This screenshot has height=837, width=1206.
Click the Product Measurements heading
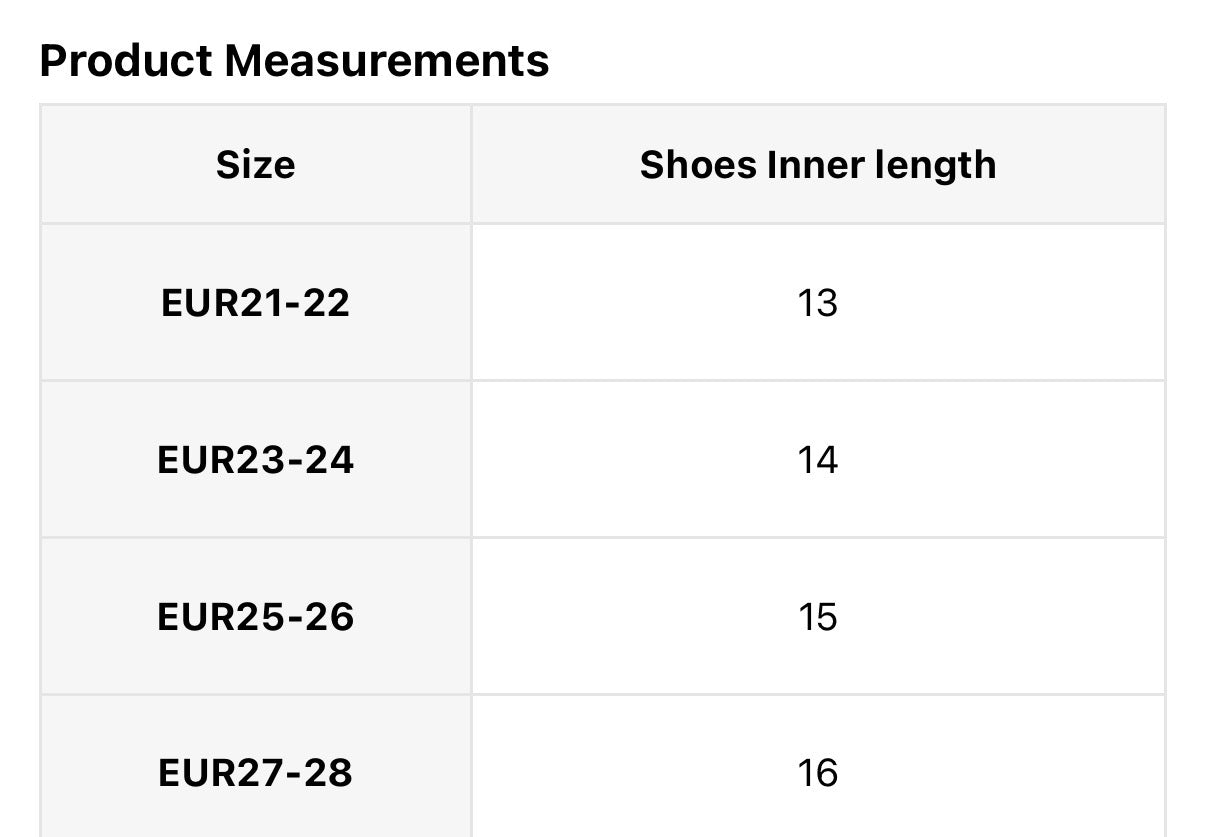(x=294, y=61)
